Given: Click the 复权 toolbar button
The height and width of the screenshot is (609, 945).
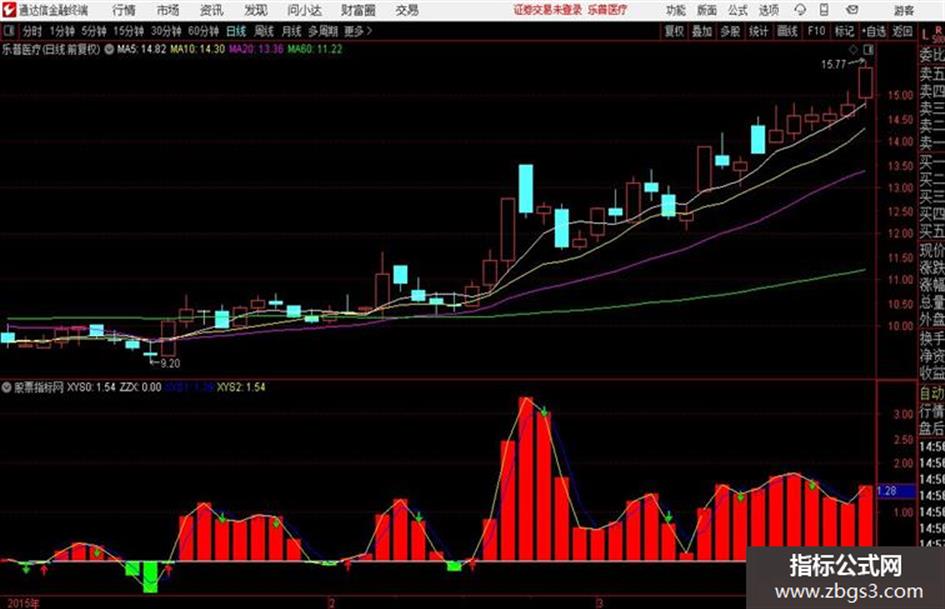Looking at the screenshot, I should pyautogui.click(x=674, y=31).
